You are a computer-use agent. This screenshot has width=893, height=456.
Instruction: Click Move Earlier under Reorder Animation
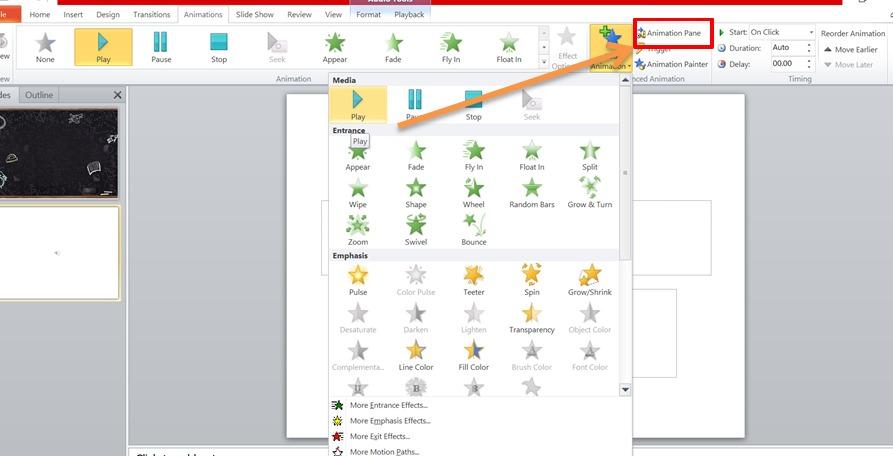click(851, 50)
